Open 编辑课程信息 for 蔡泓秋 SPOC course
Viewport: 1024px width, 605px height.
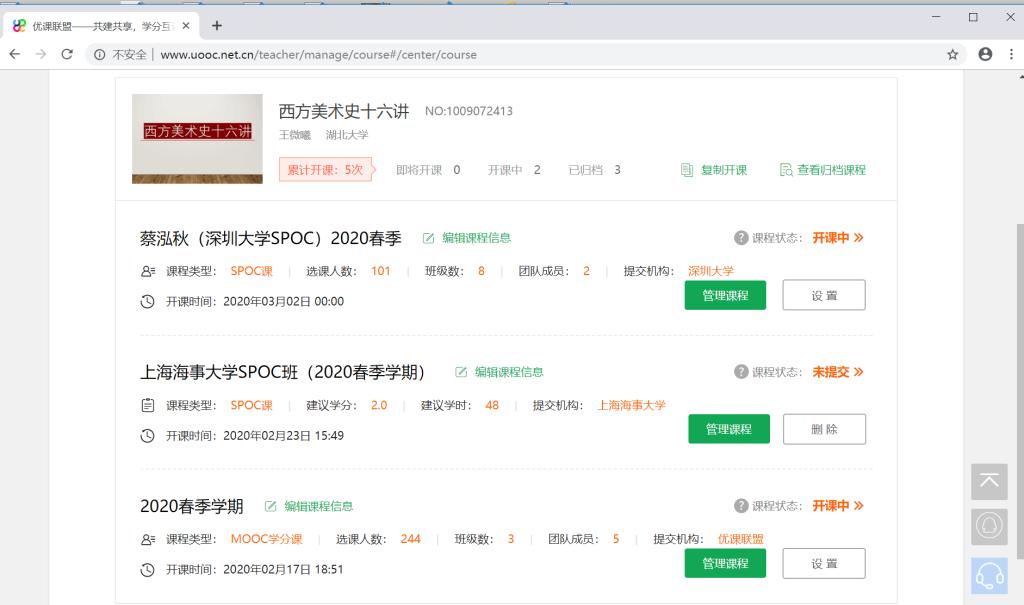[x=476, y=238]
